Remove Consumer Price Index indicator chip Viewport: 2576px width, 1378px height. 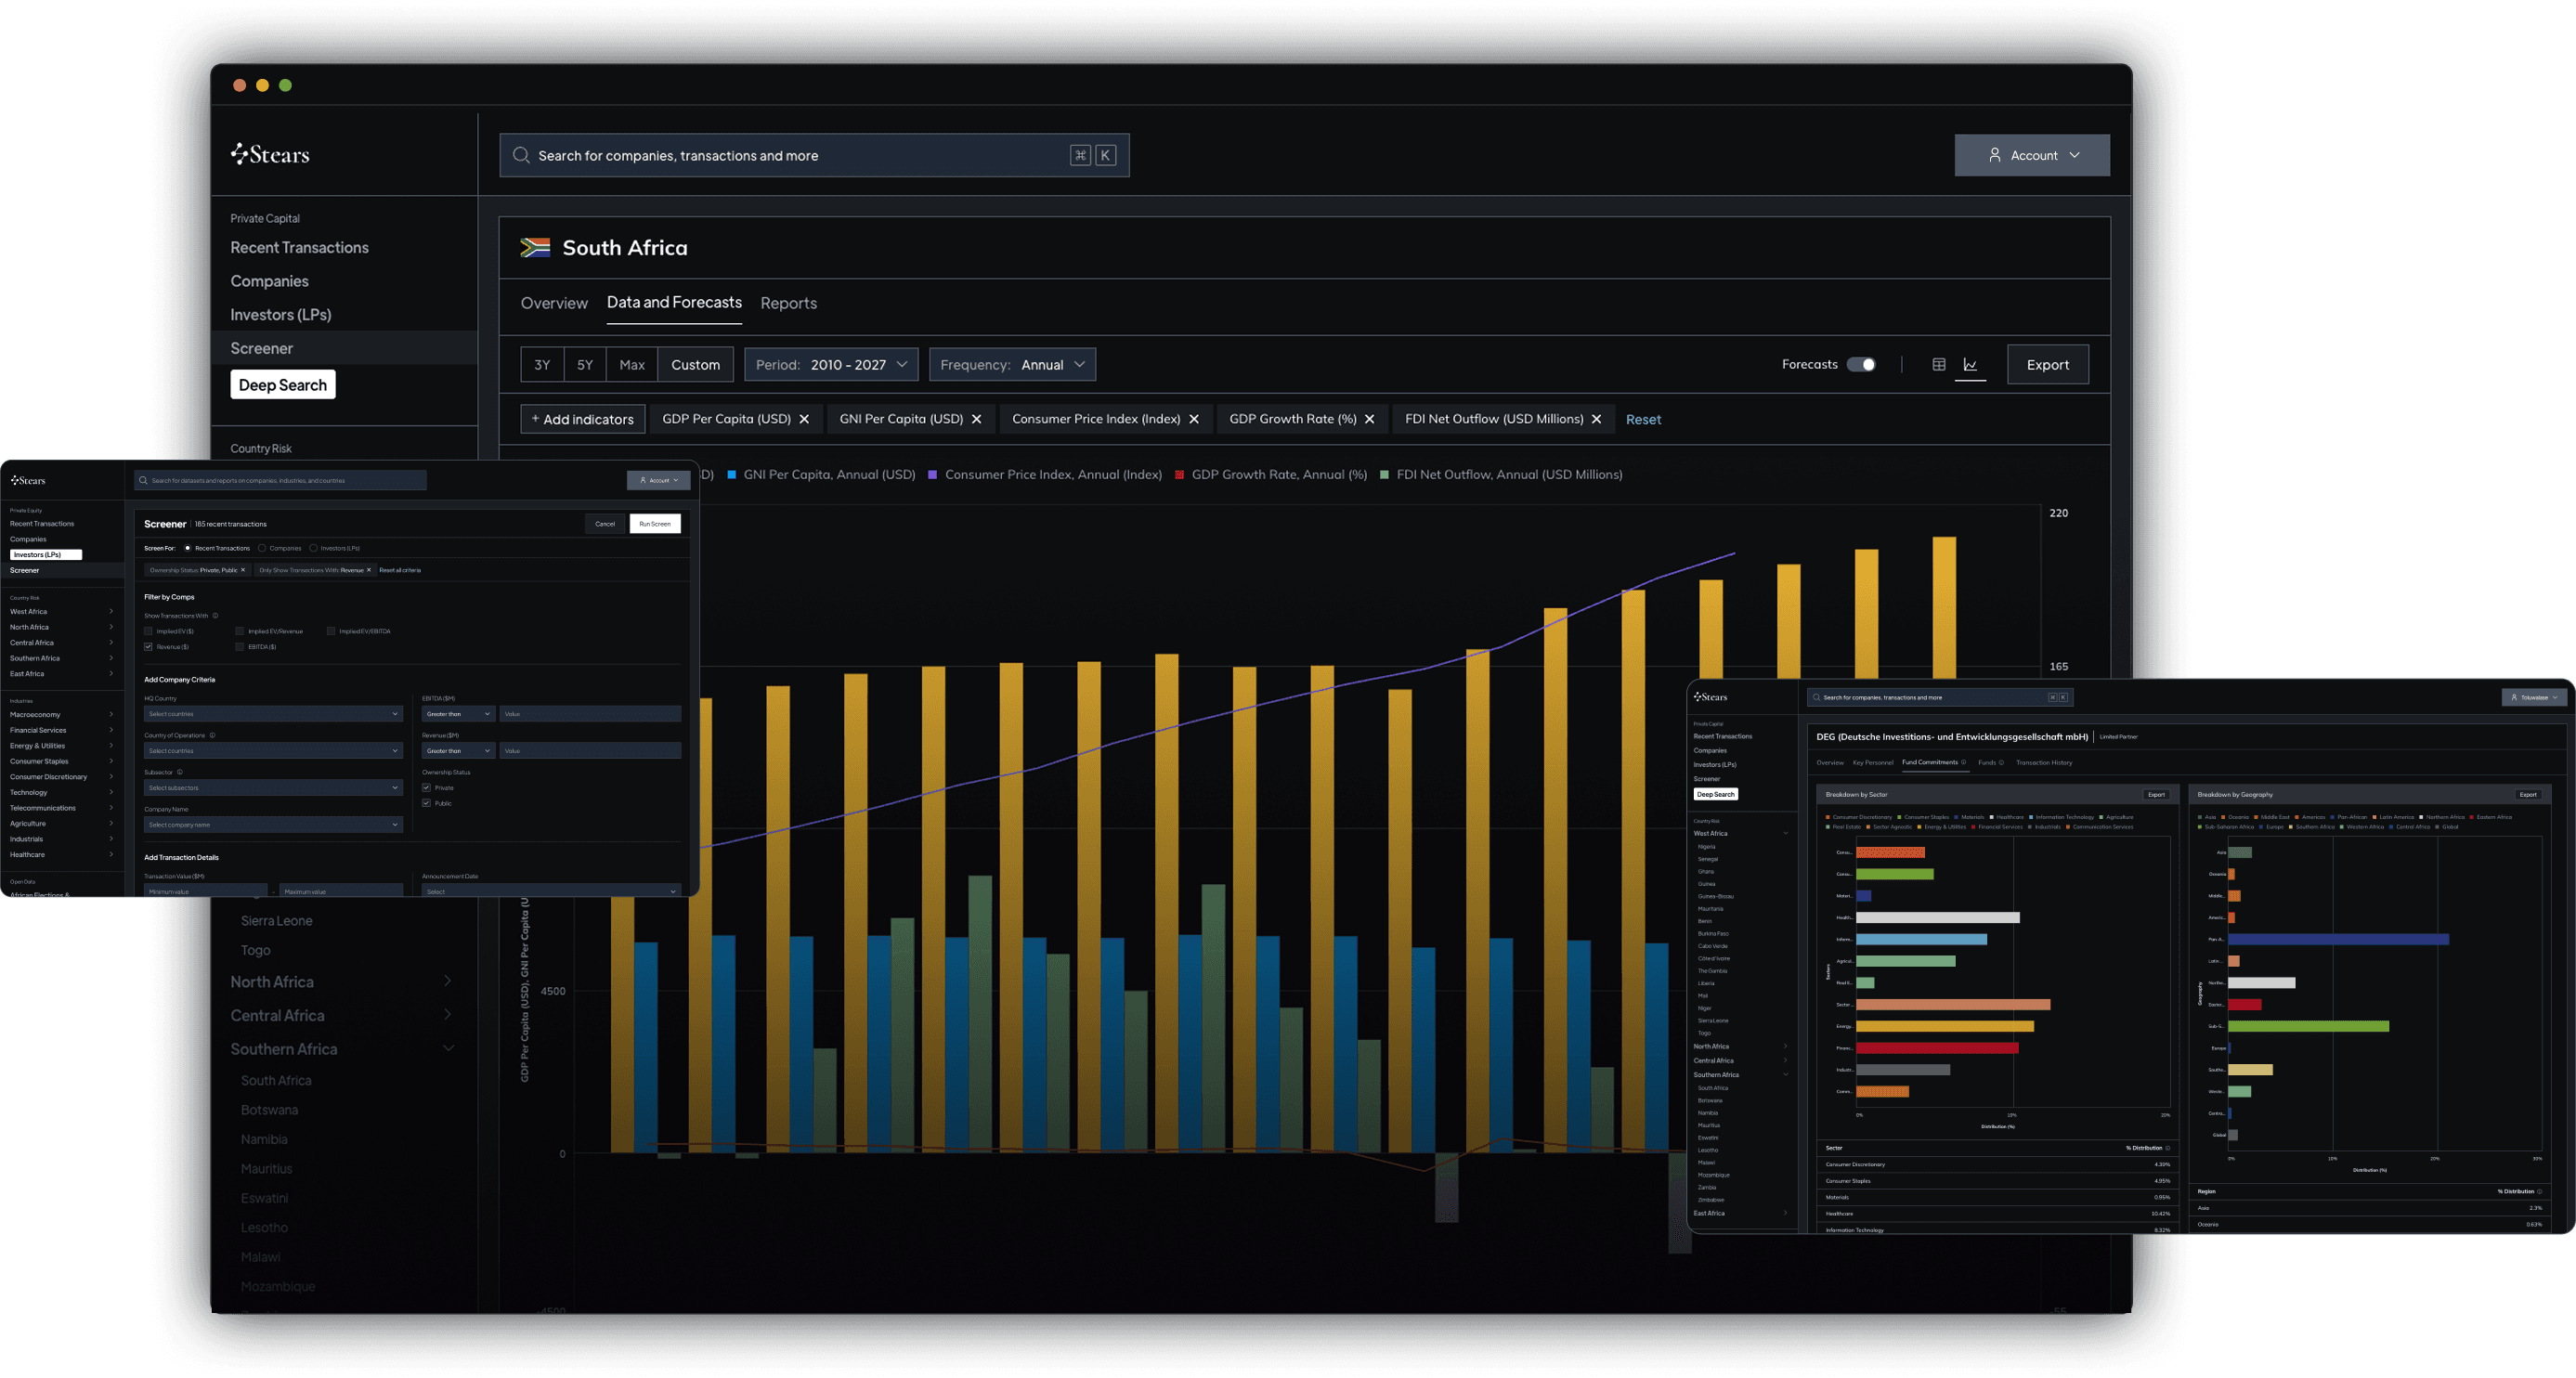coord(1194,420)
